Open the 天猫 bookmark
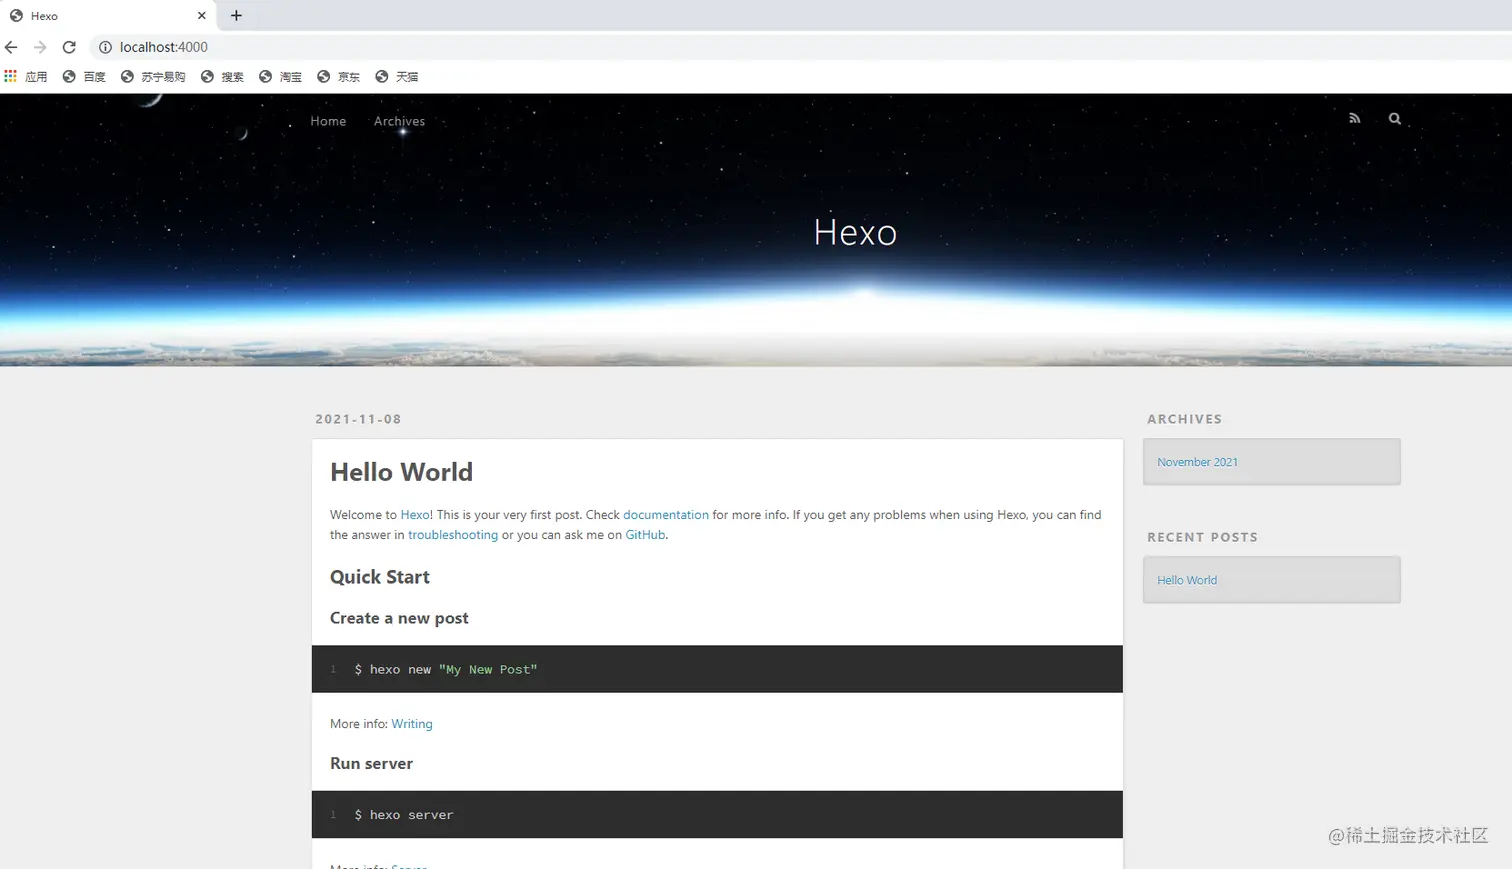The image size is (1512, 869). pos(396,76)
